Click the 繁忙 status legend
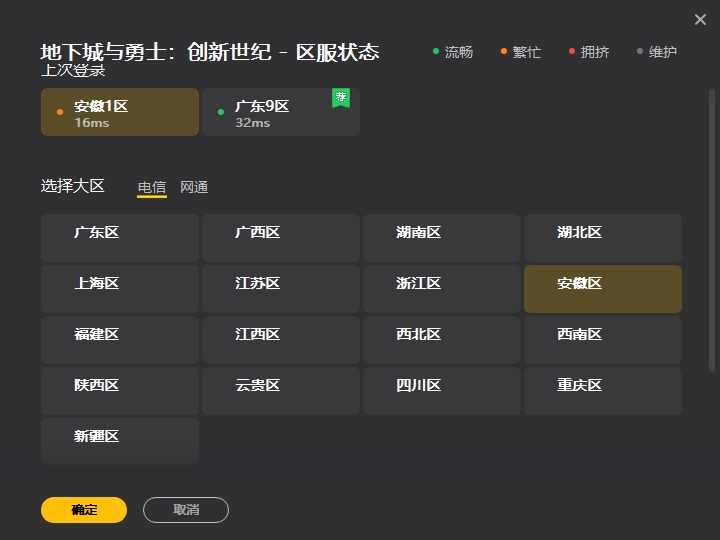This screenshot has height=540, width=720. tap(521, 52)
